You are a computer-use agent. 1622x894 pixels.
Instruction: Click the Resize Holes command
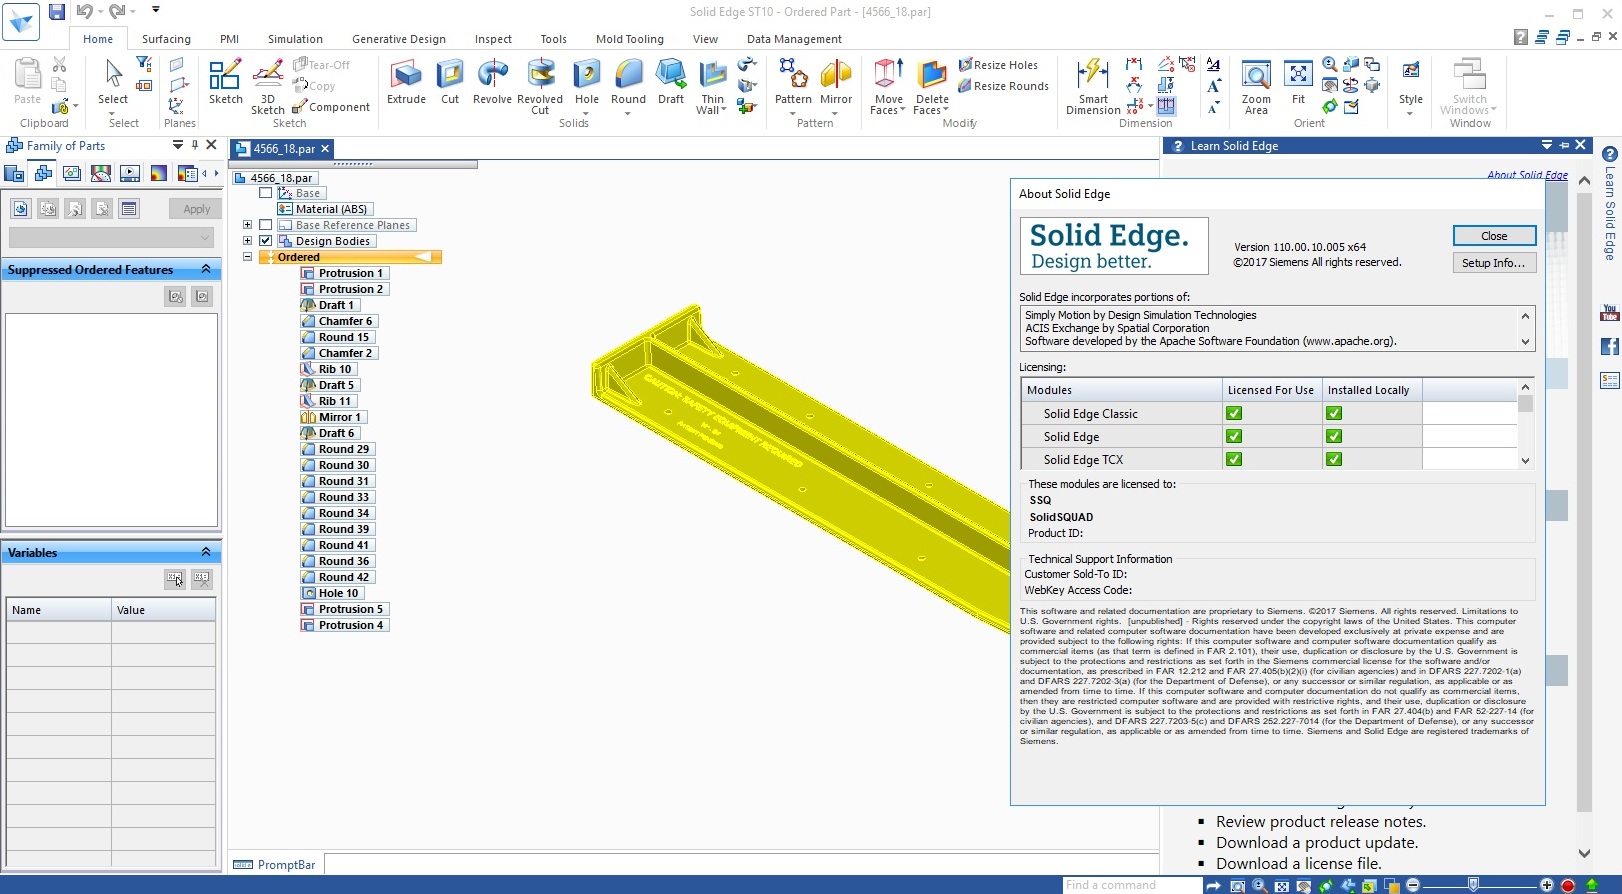998,65
